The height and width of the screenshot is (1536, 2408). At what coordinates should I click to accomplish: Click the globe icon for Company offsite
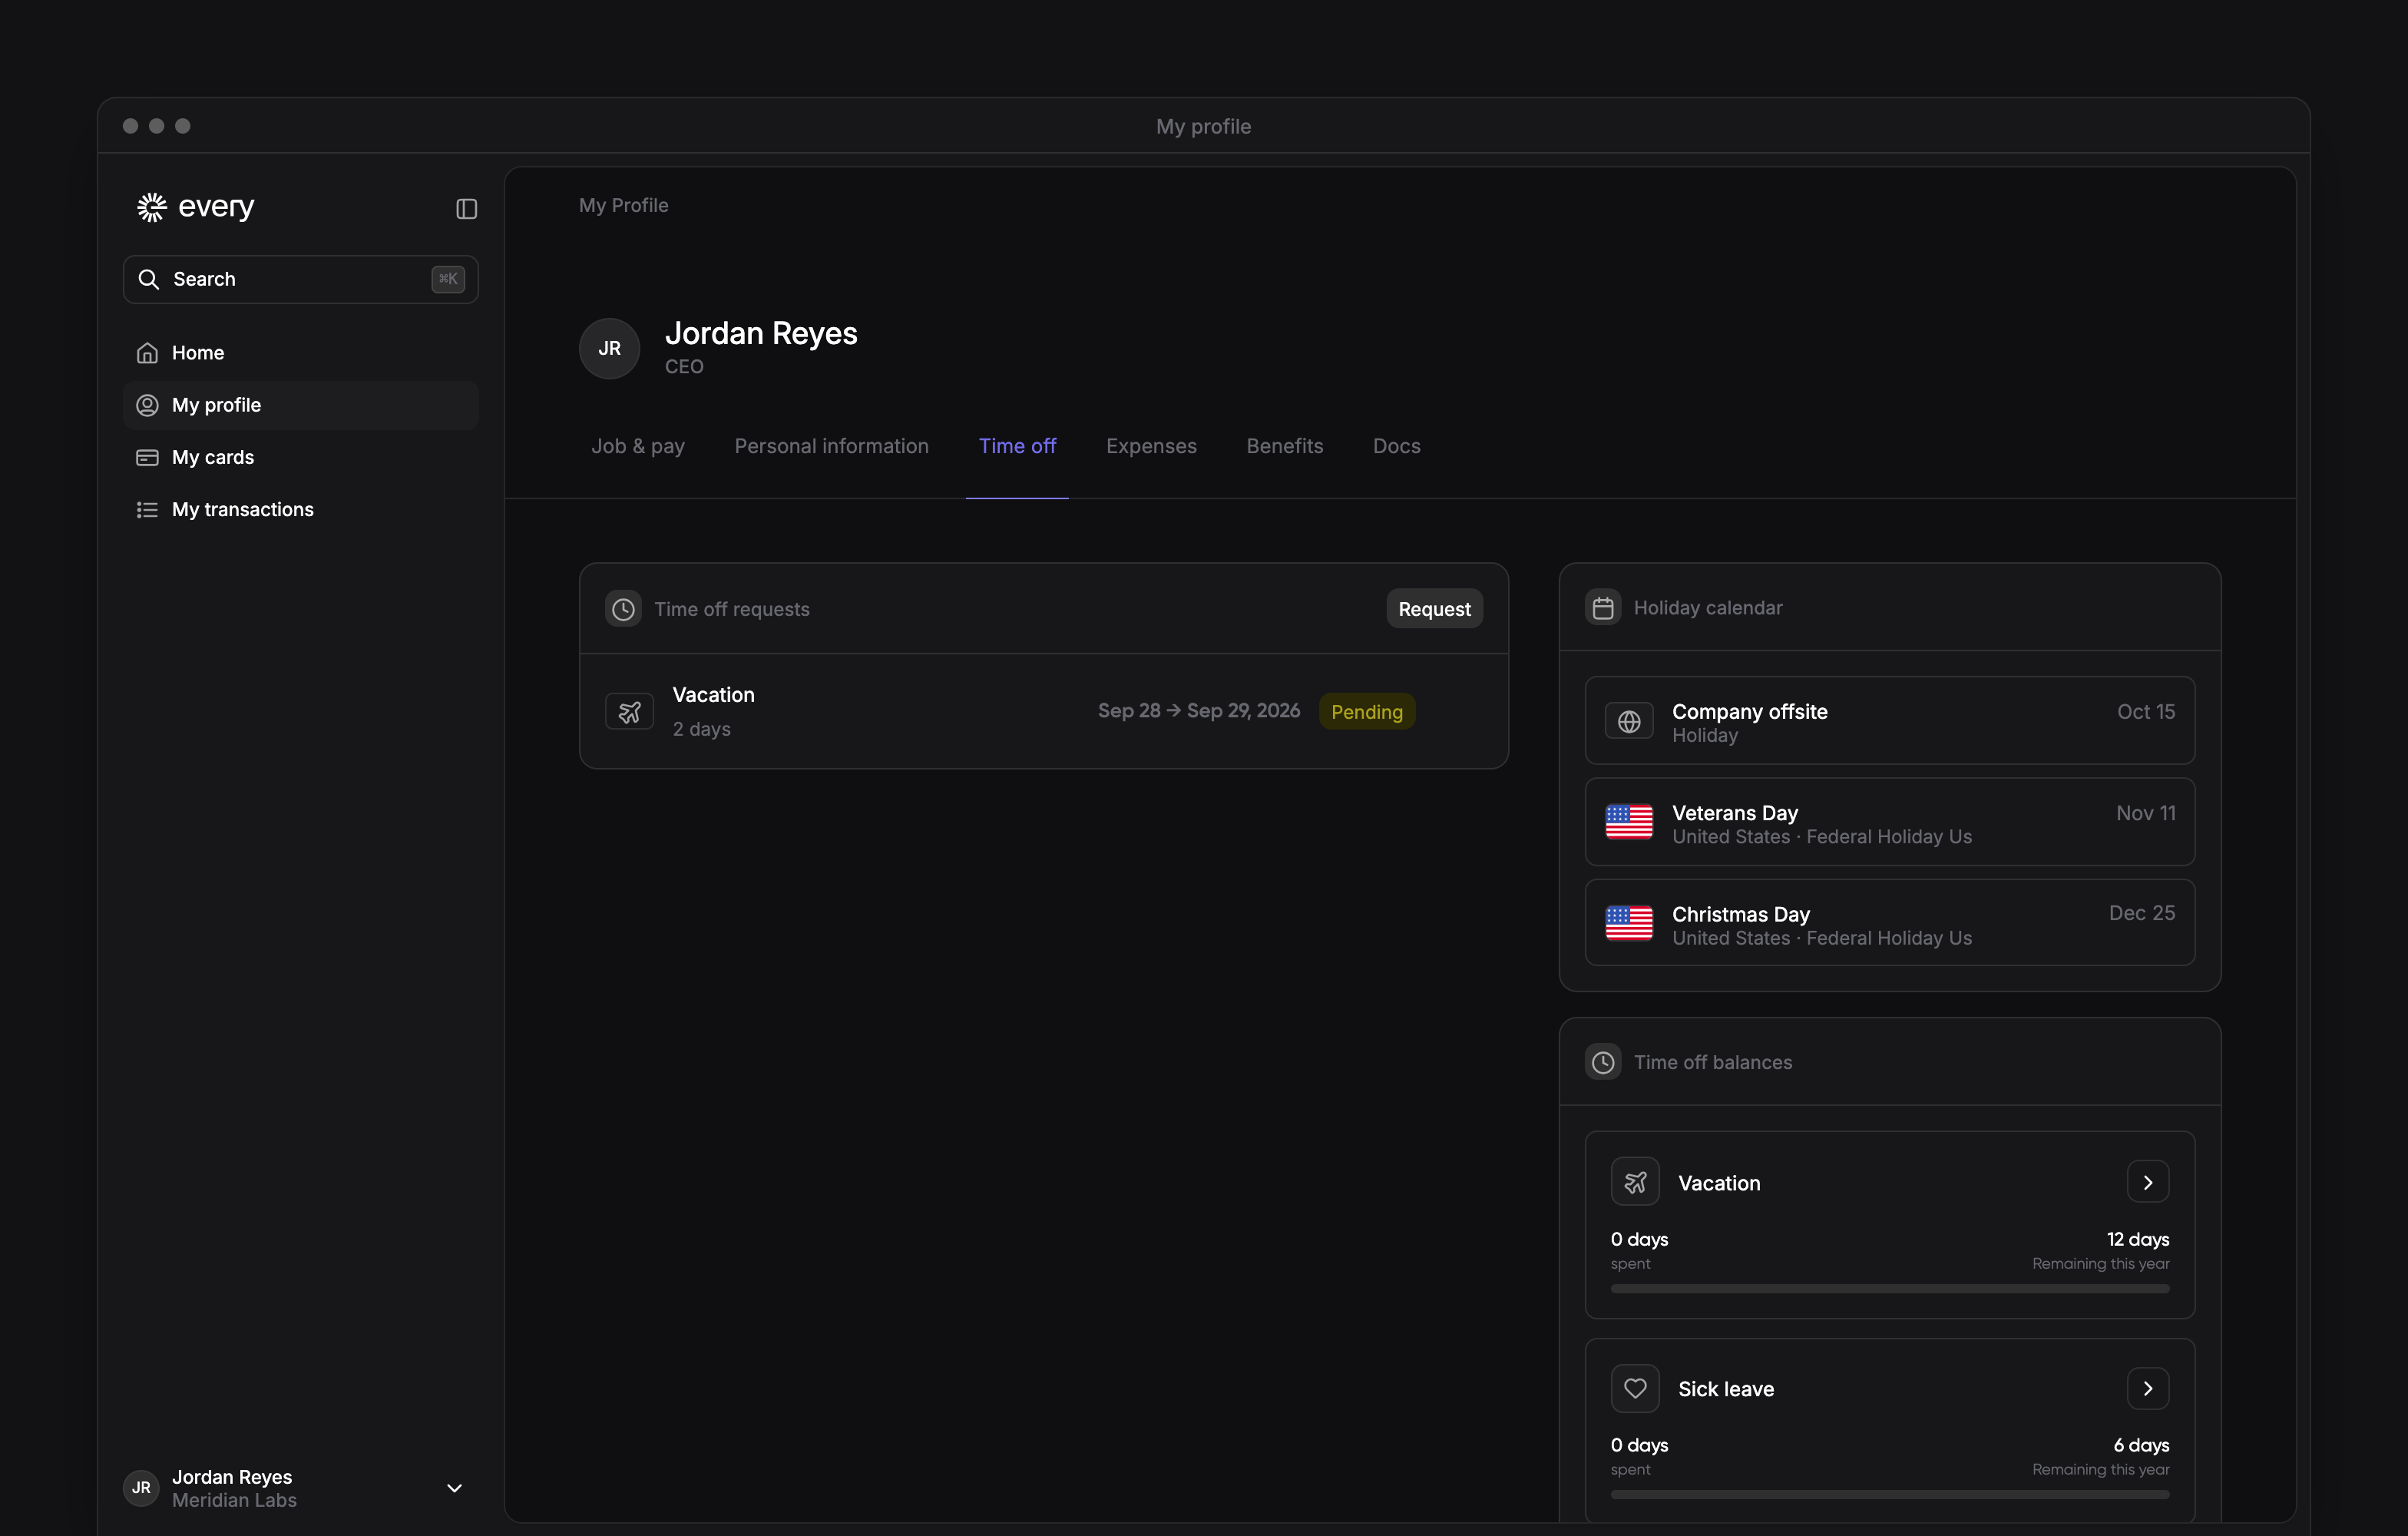pos(1629,722)
